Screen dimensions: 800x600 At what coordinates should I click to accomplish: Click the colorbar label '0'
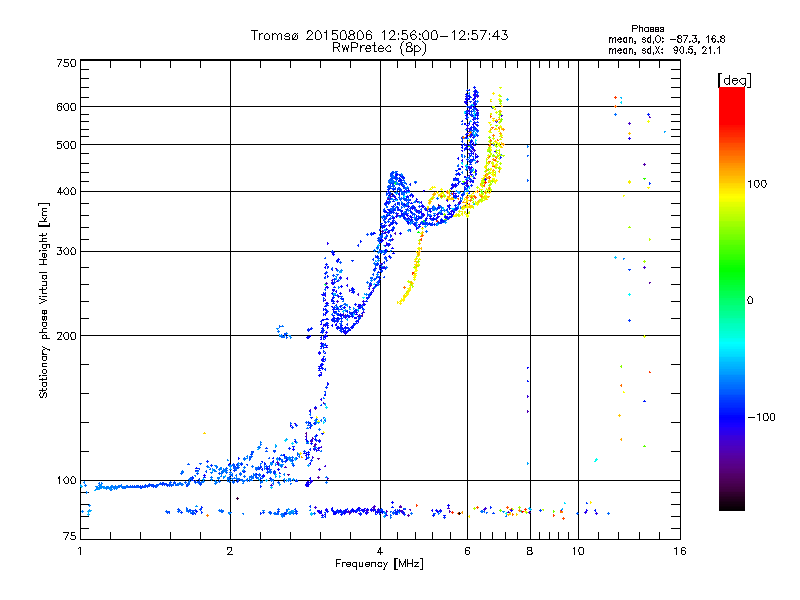pyautogui.click(x=750, y=301)
